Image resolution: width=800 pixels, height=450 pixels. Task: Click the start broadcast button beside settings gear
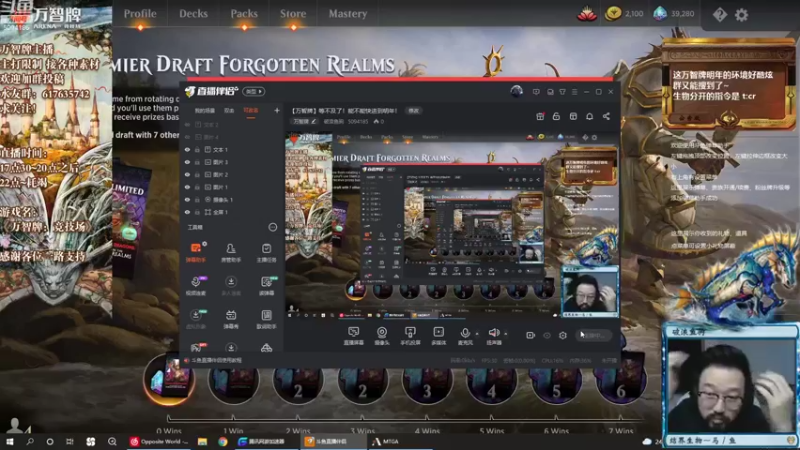point(593,335)
